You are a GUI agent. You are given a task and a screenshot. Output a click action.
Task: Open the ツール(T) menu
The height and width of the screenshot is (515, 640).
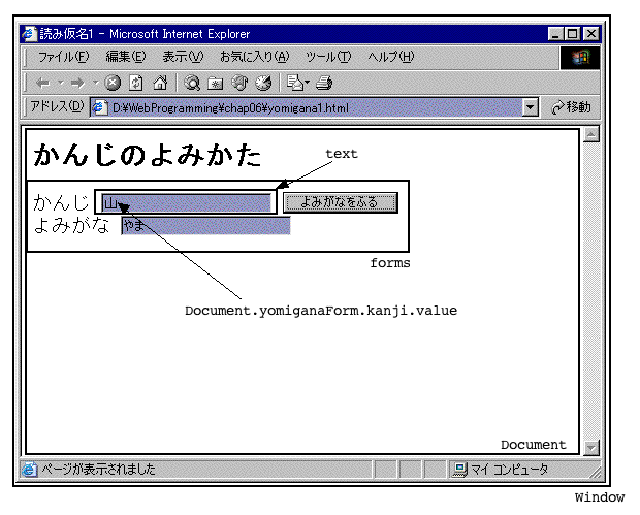328,57
